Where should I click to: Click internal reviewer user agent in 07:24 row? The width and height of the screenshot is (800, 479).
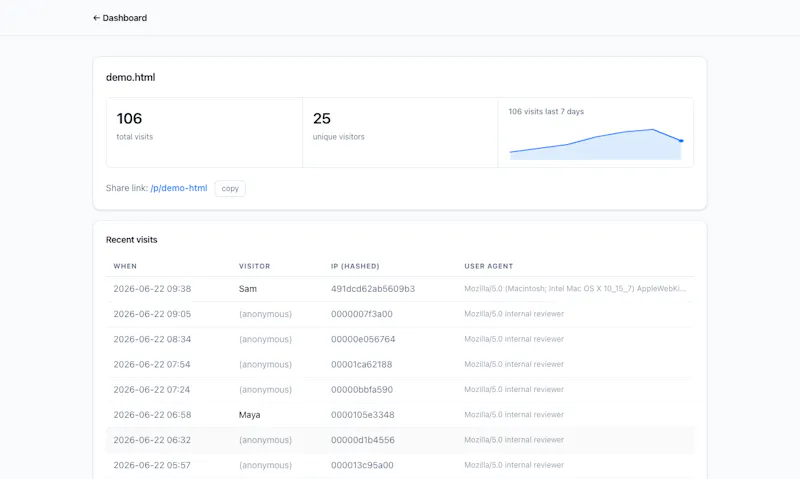coord(514,390)
